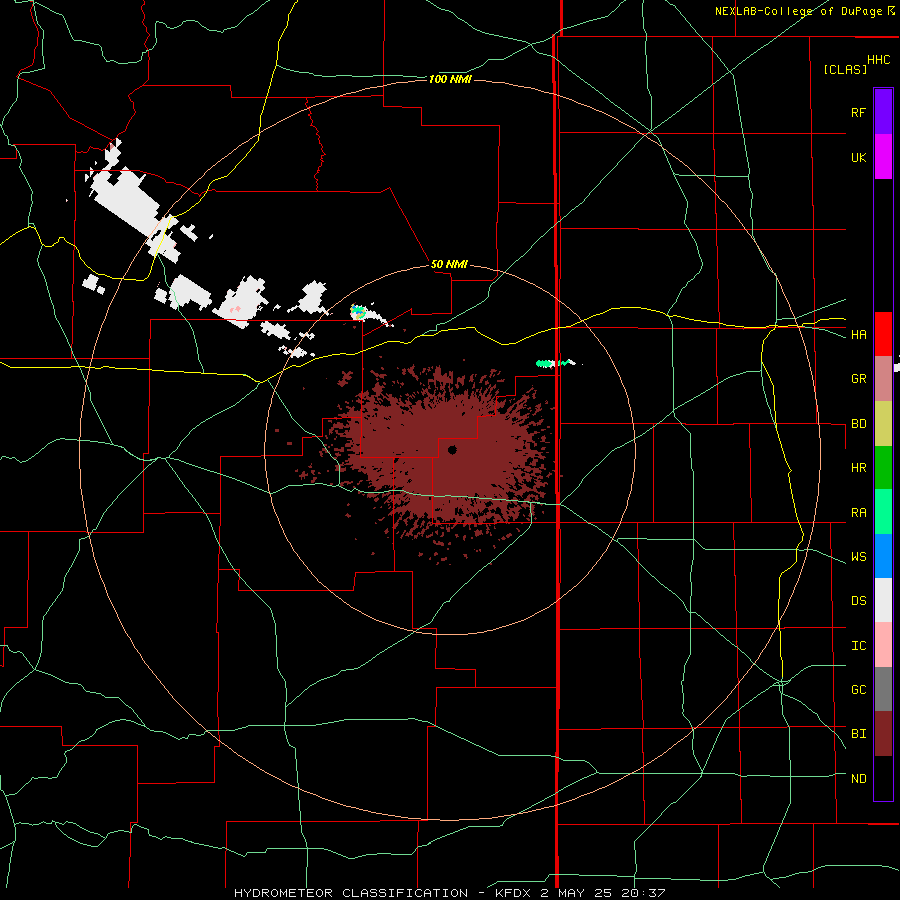This screenshot has width=900, height=900.
Task: Click the BI brown legend swatch
Action: (x=883, y=734)
